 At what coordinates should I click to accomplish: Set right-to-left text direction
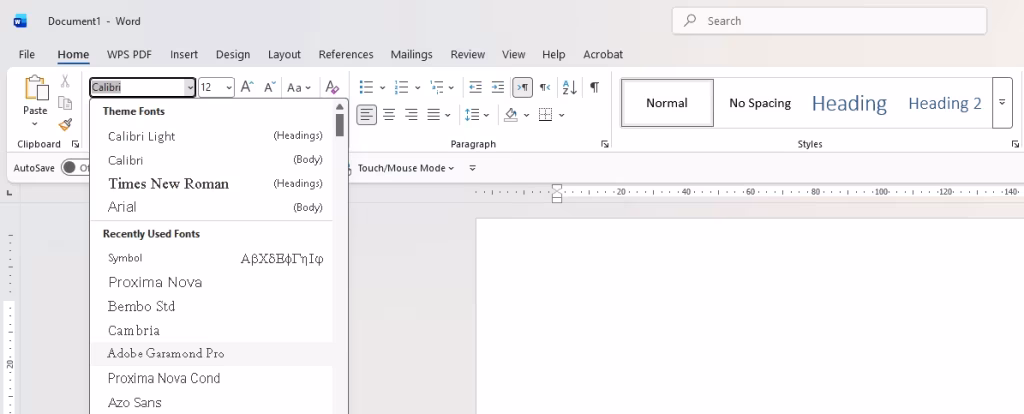click(545, 87)
